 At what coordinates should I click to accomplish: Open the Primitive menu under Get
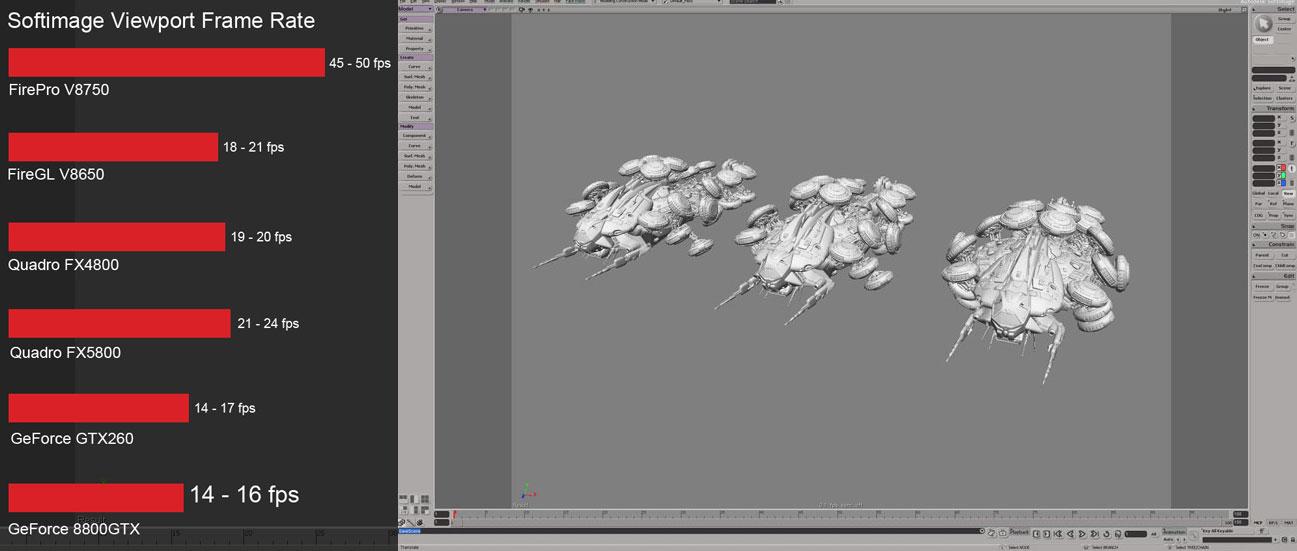415,28
